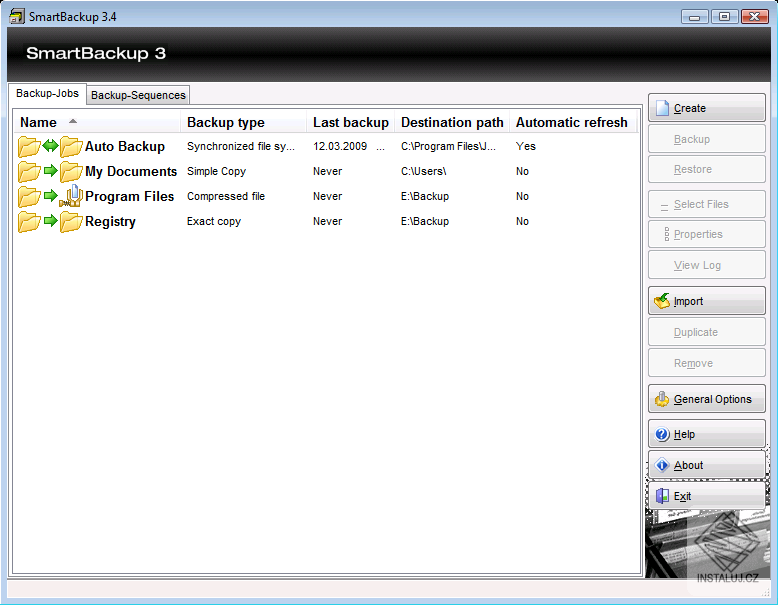Screen dimensions: 778x605
Task: Click the 'C:\Users\' destination path
Action: coord(424,171)
